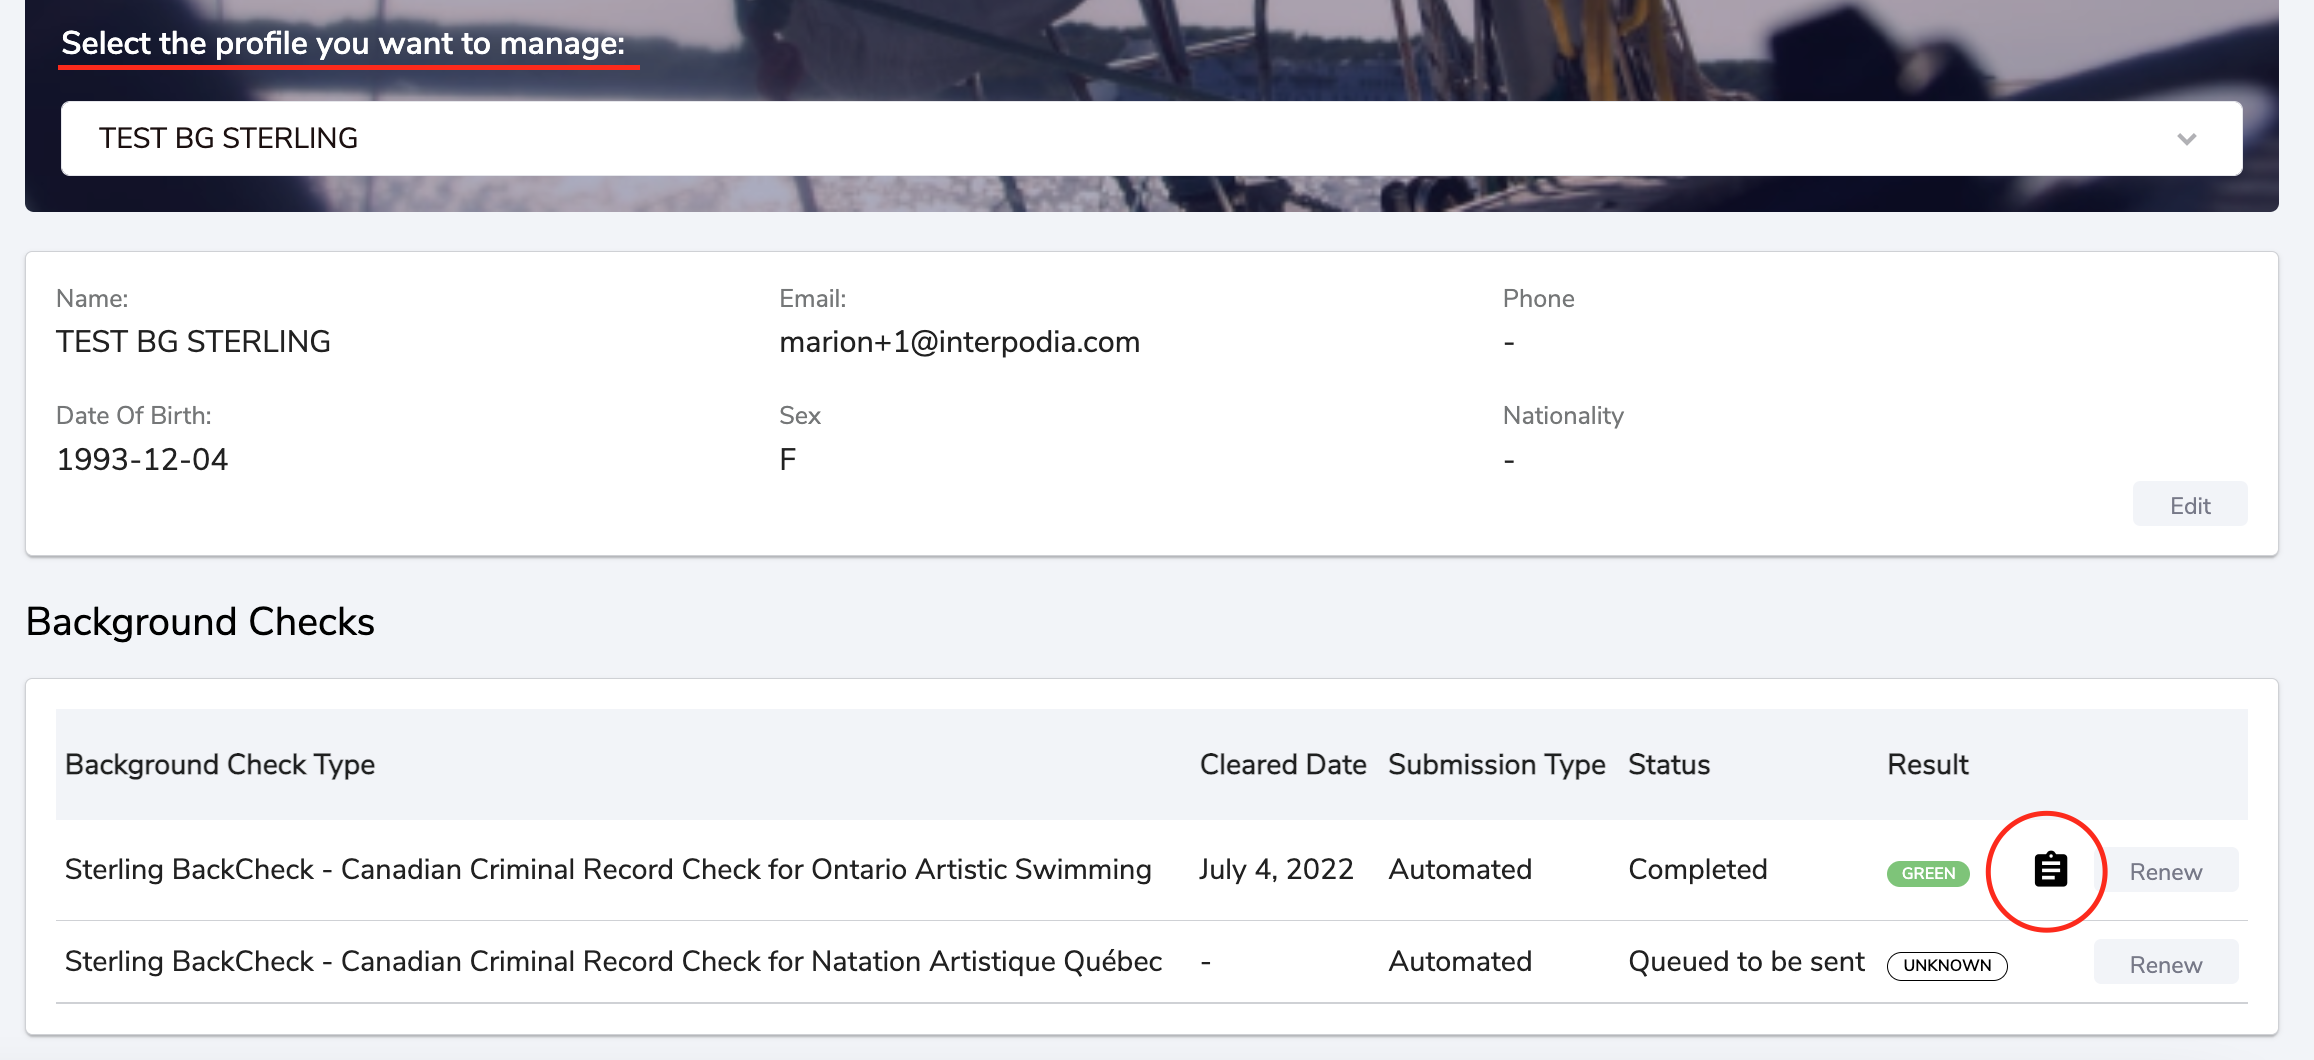Click the Result column header

coord(1927,765)
